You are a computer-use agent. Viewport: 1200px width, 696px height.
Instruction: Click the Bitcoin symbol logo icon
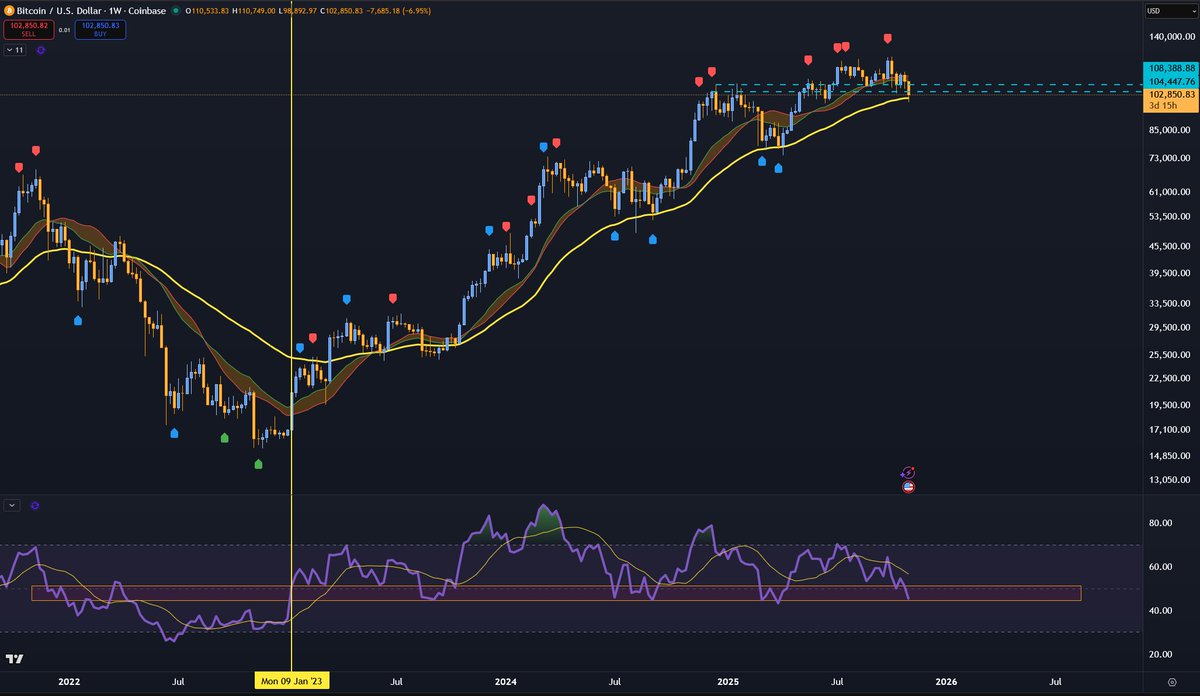(9, 9)
